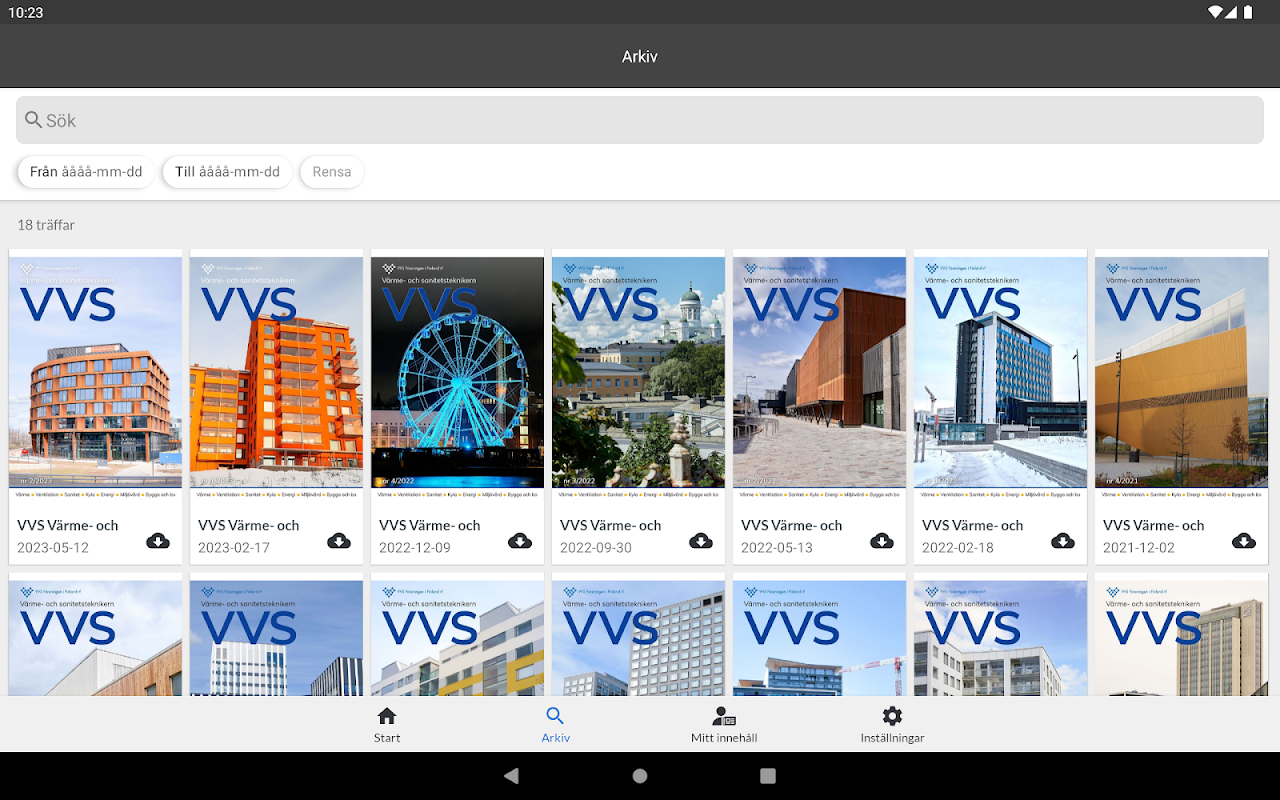Download the 2022-12-09 issue
Screen dimensions: 1280x800
pos(520,541)
